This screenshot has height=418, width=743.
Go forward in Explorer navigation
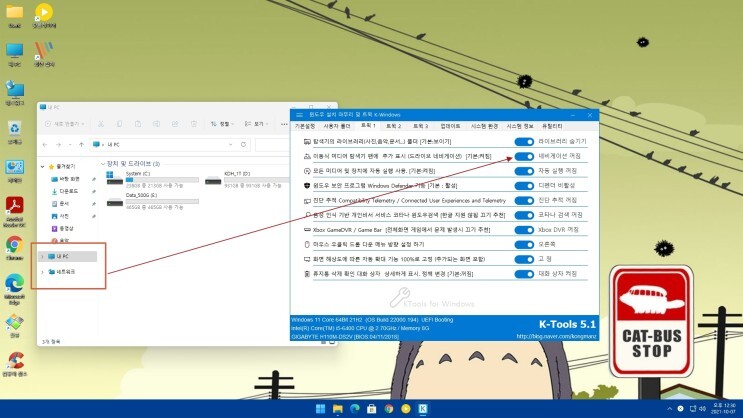tap(58, 145)
